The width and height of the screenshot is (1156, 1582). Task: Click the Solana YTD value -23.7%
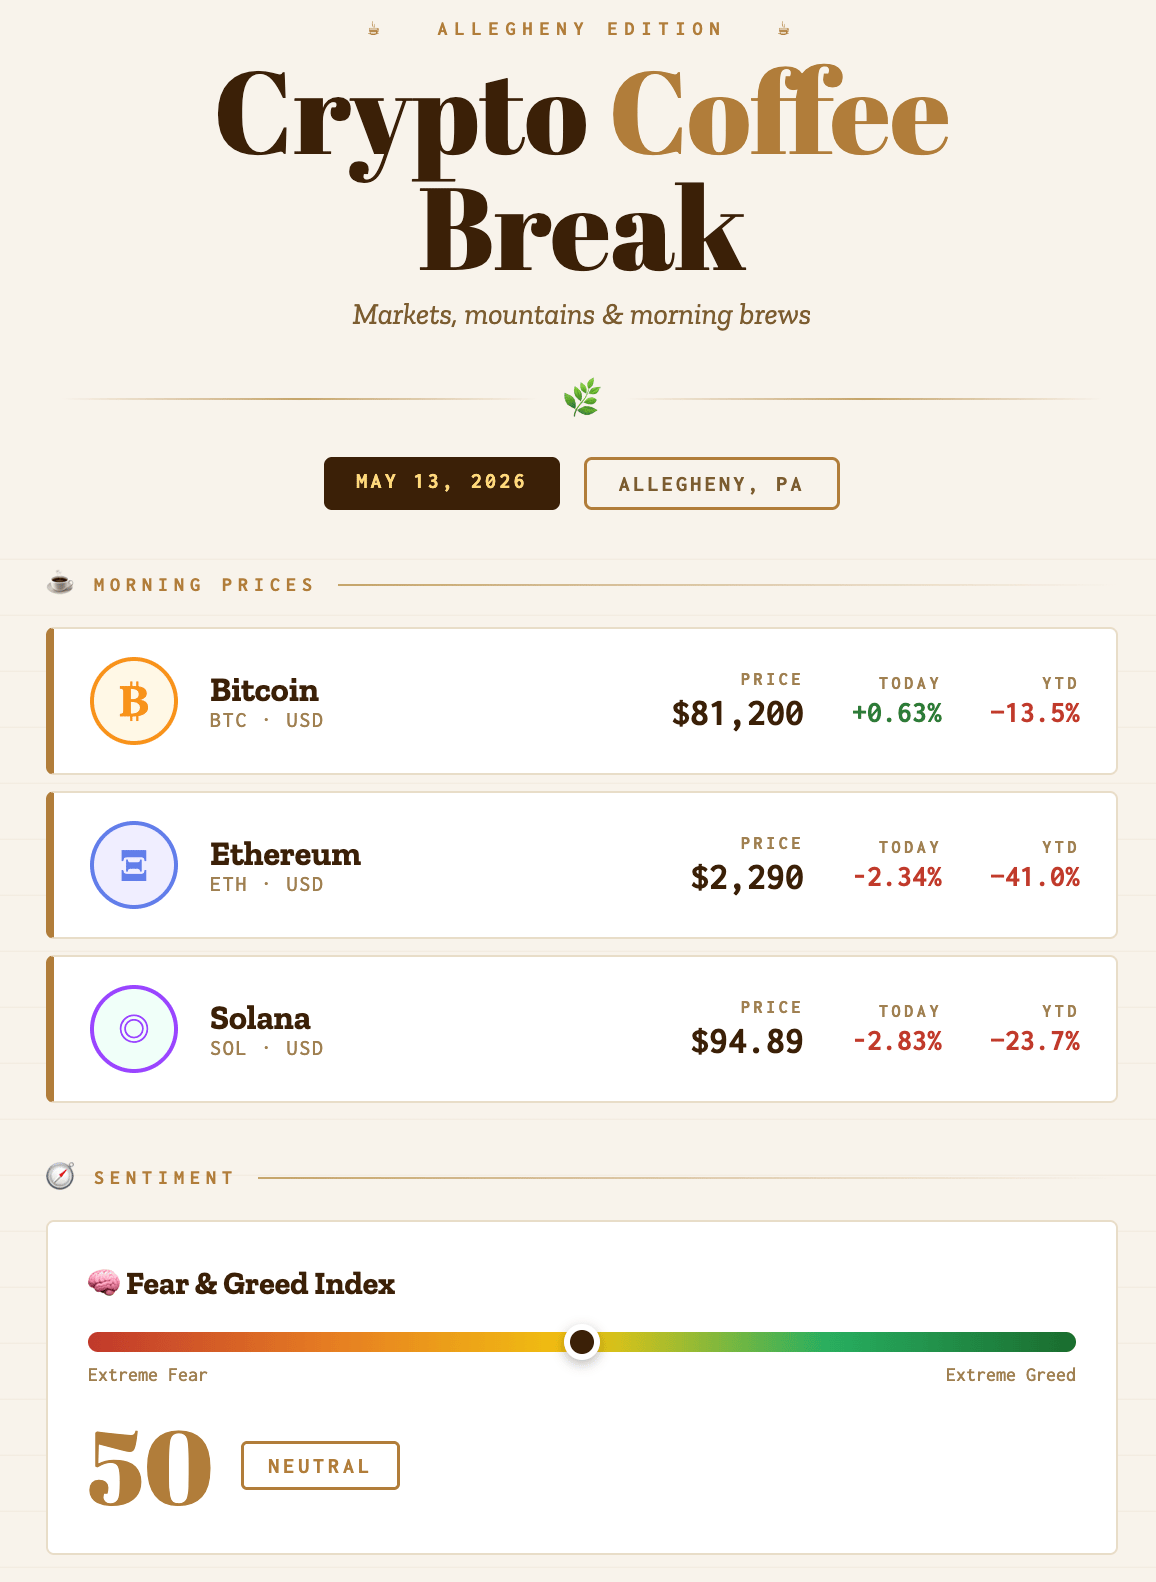tap(1035, 1041)
